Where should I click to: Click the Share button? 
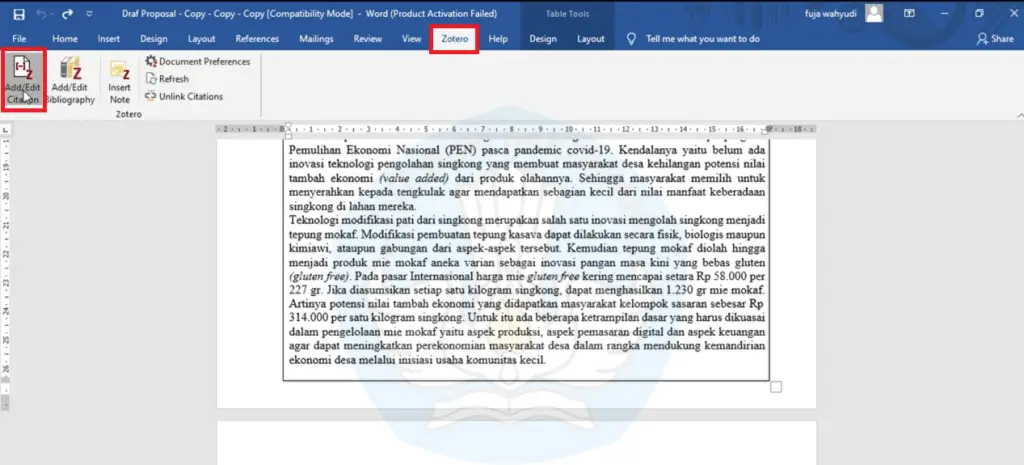(x=995, y=39)
